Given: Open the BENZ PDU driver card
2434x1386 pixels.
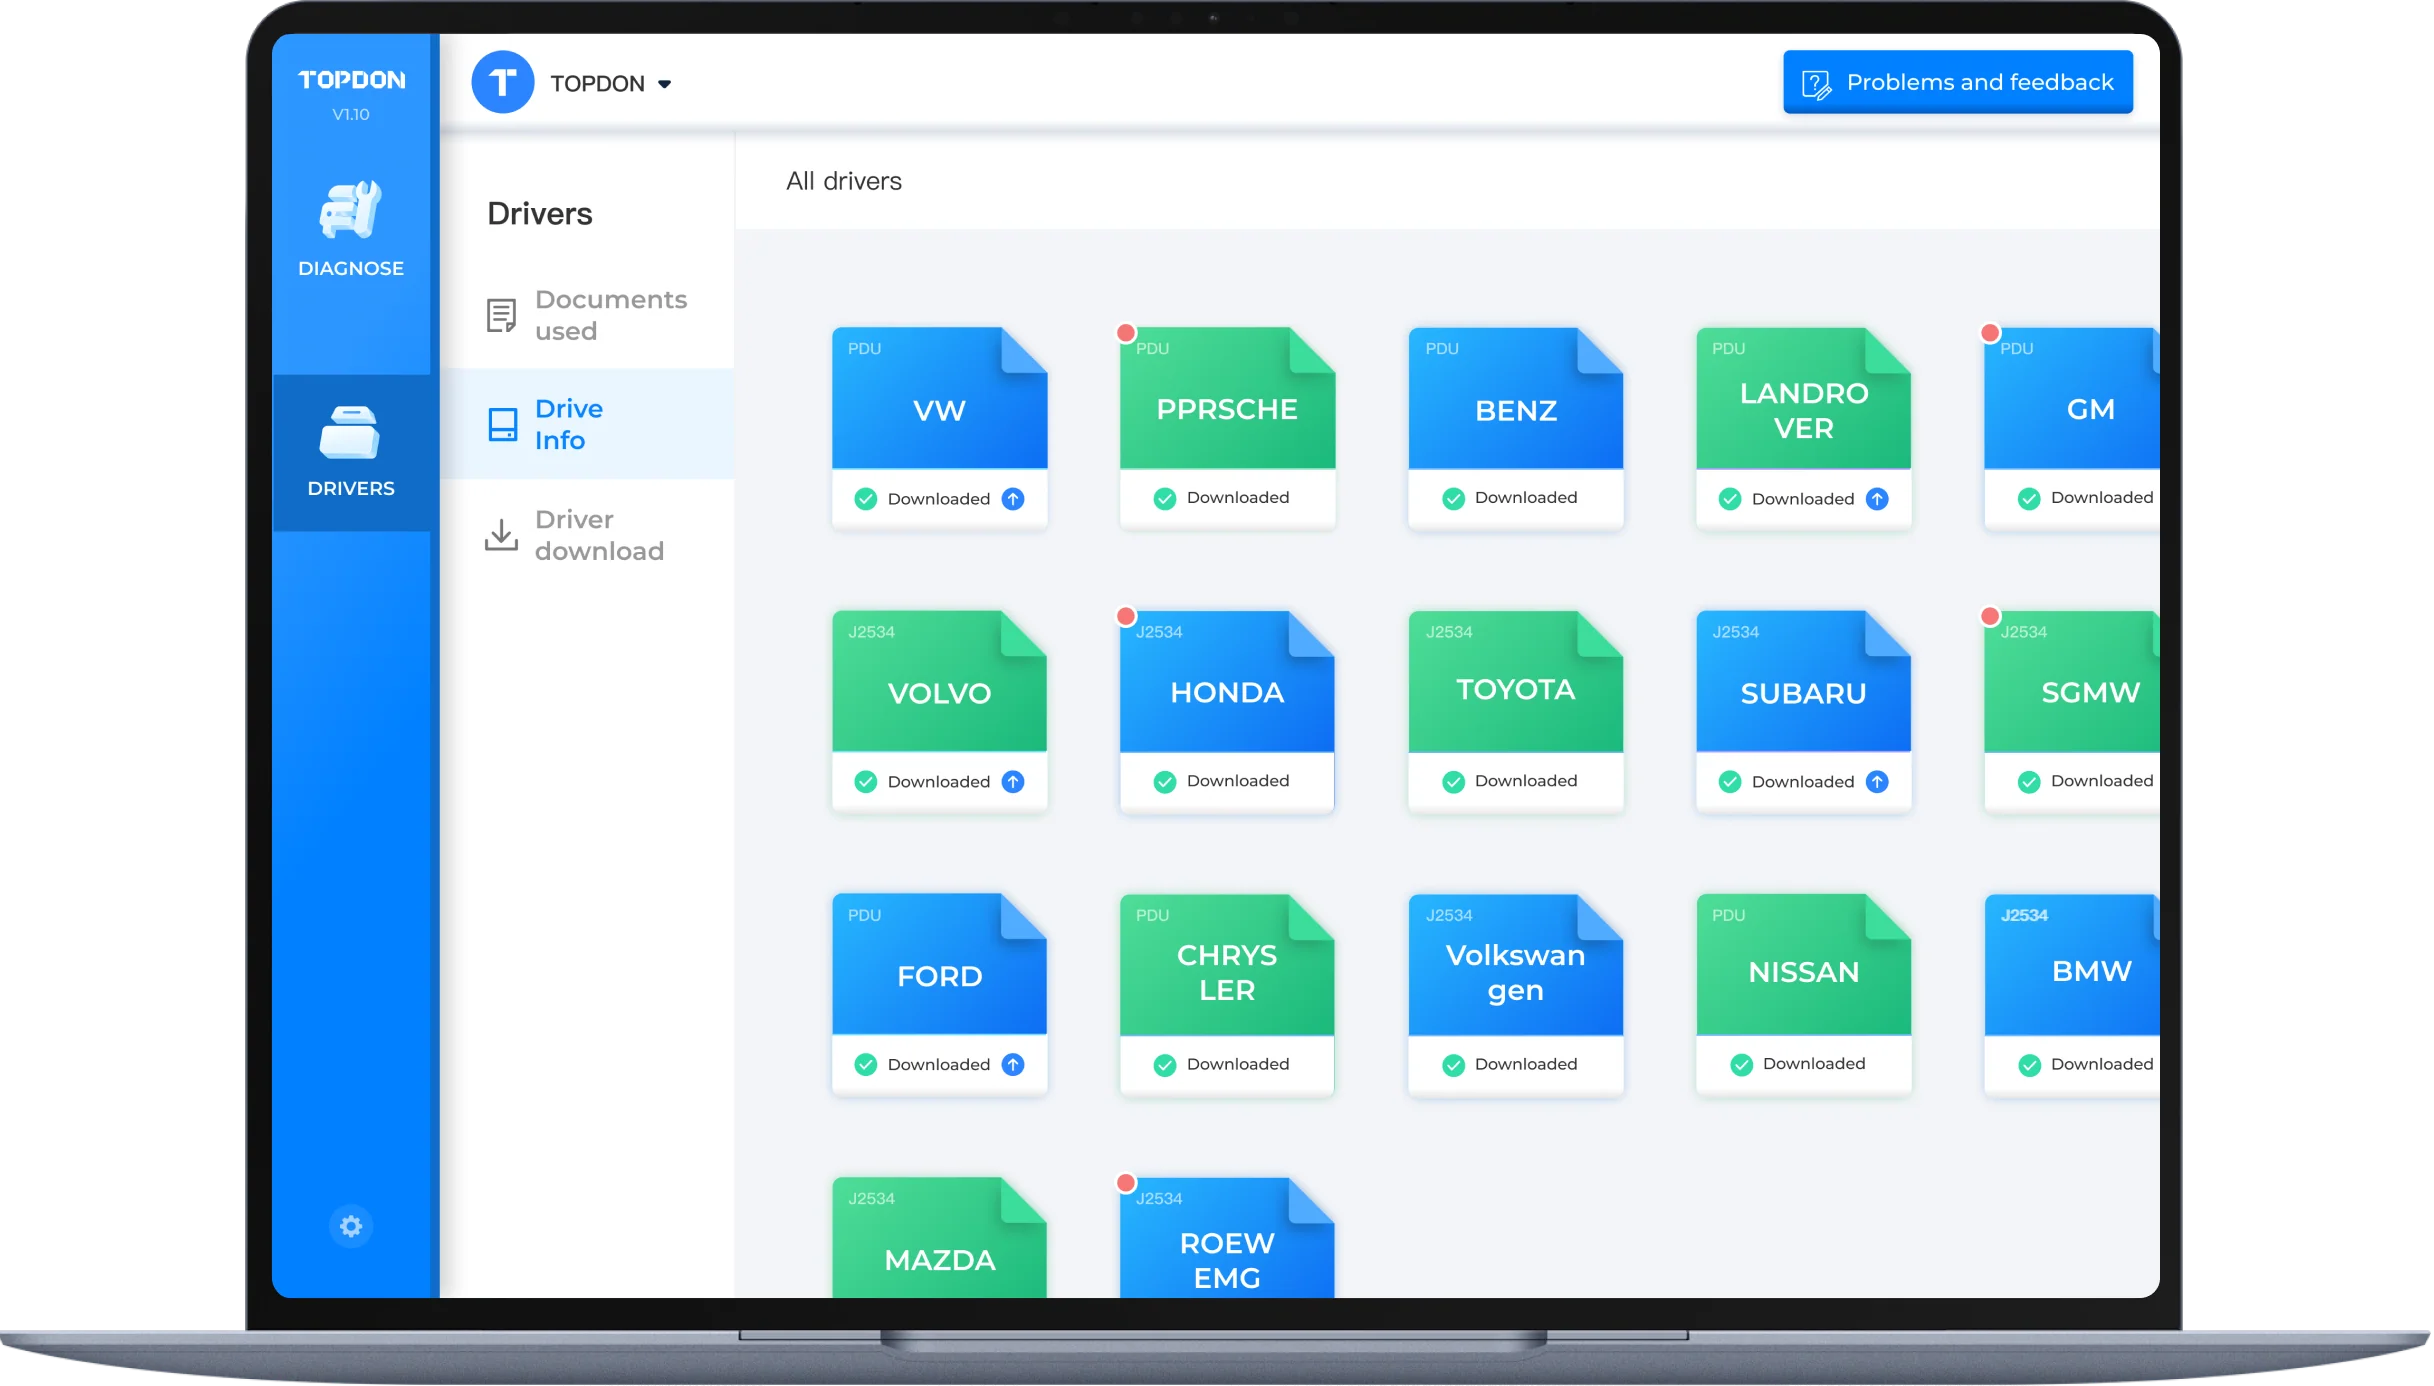Looking at the screenshot, I should tap(1515, 428).
